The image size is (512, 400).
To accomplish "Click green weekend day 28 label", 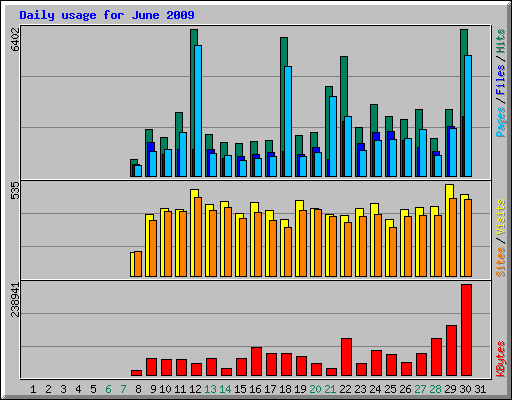I will pos(435,389).
